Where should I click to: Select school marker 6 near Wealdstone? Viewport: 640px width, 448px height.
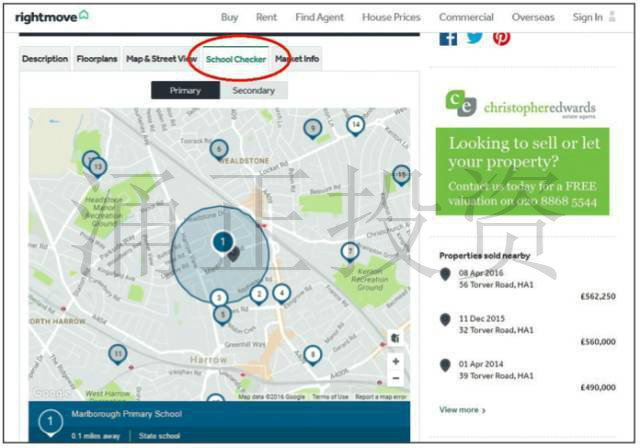pos(219,150)
